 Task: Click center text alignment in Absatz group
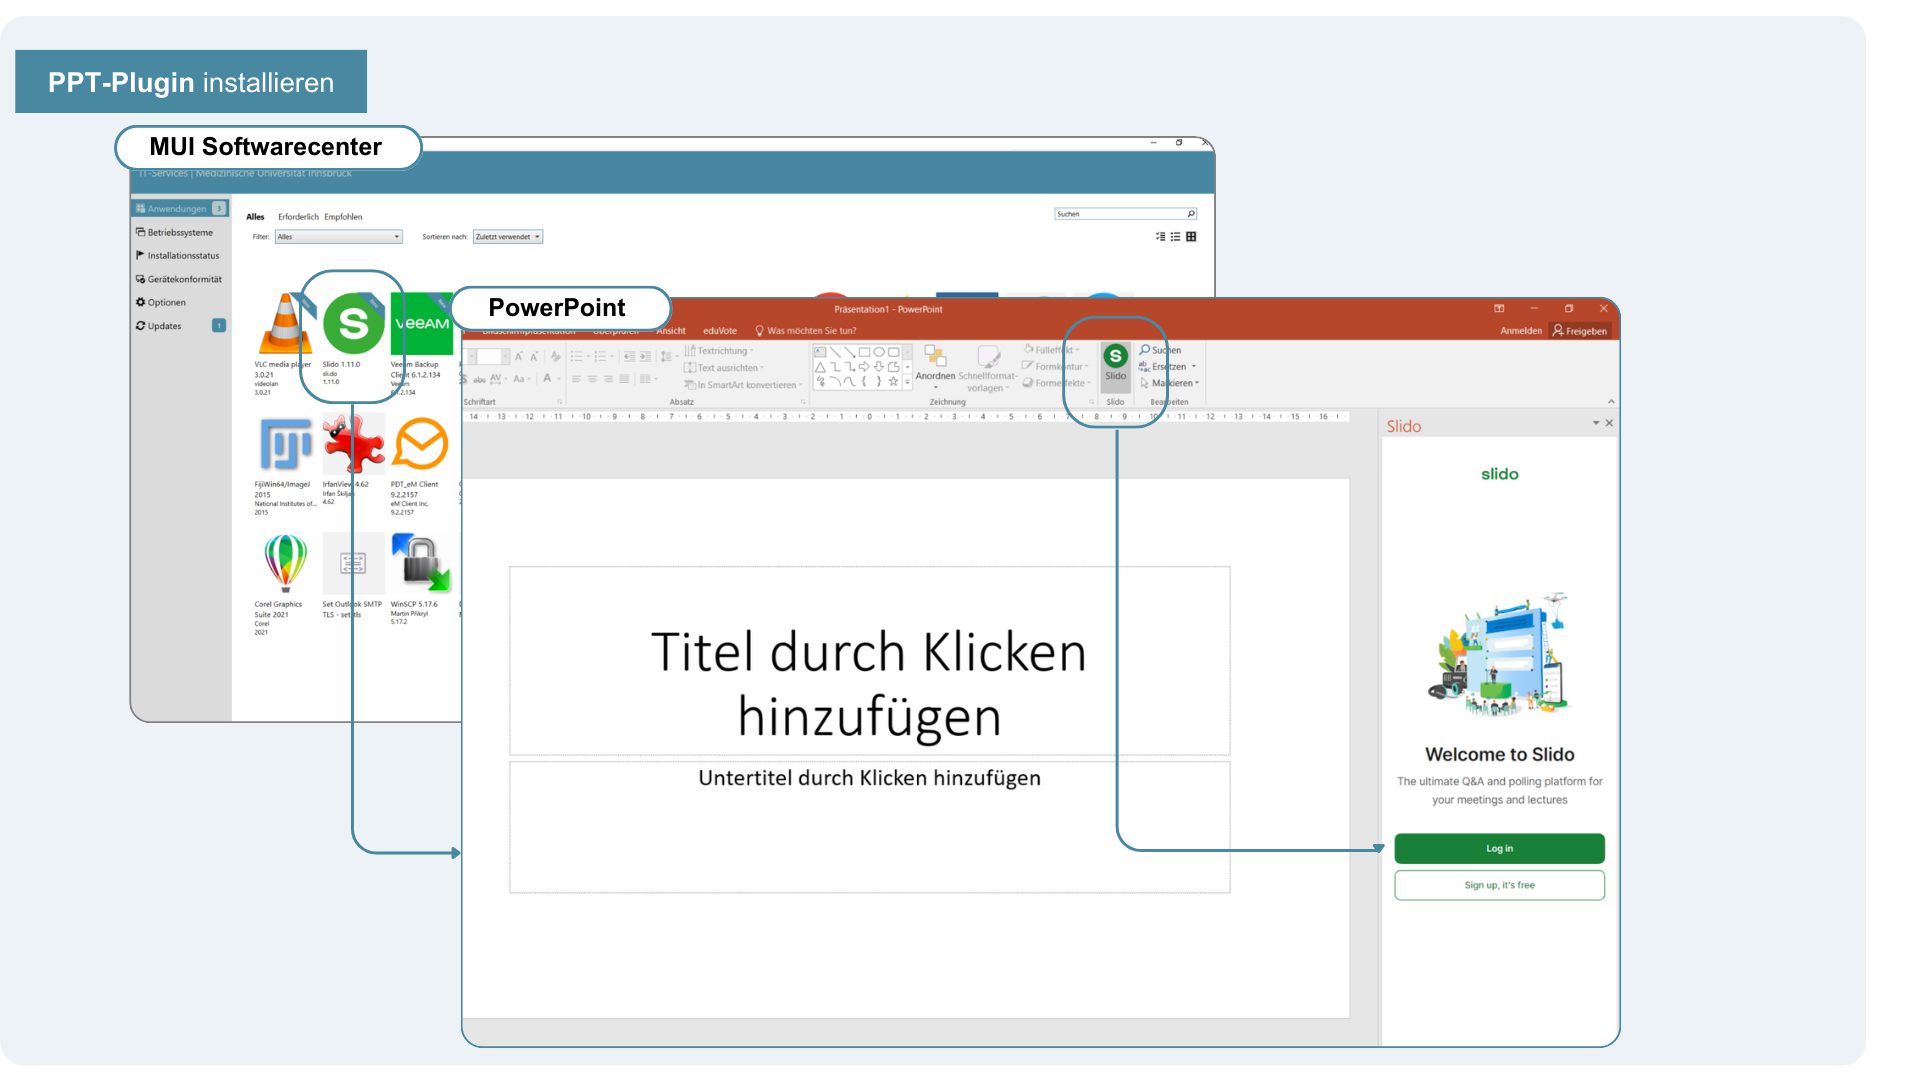pos(592,379)
